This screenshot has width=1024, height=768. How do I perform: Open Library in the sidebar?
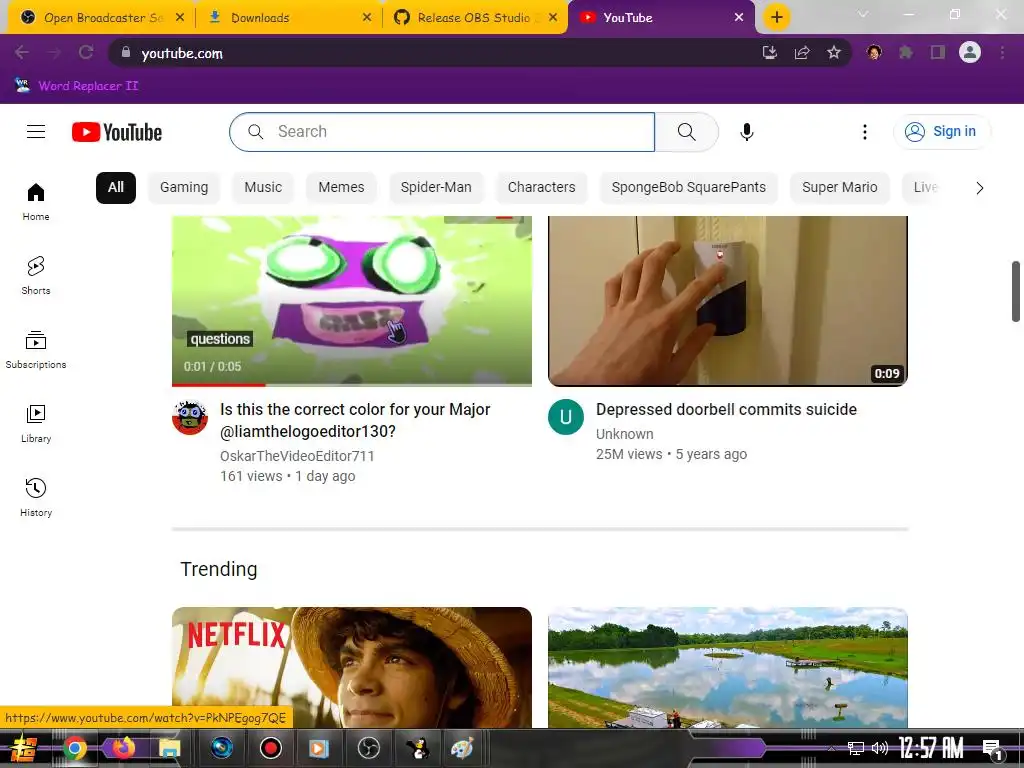click(x=36, y=423)
